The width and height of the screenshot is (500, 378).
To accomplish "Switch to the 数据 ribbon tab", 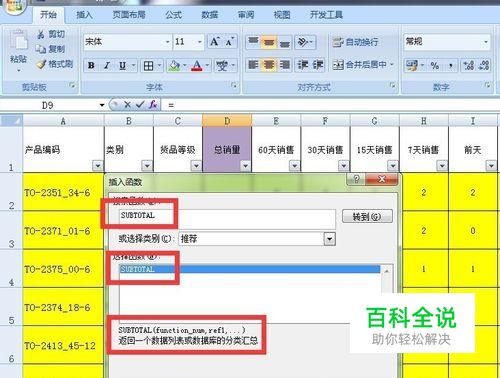I will [x=210, y=15].
